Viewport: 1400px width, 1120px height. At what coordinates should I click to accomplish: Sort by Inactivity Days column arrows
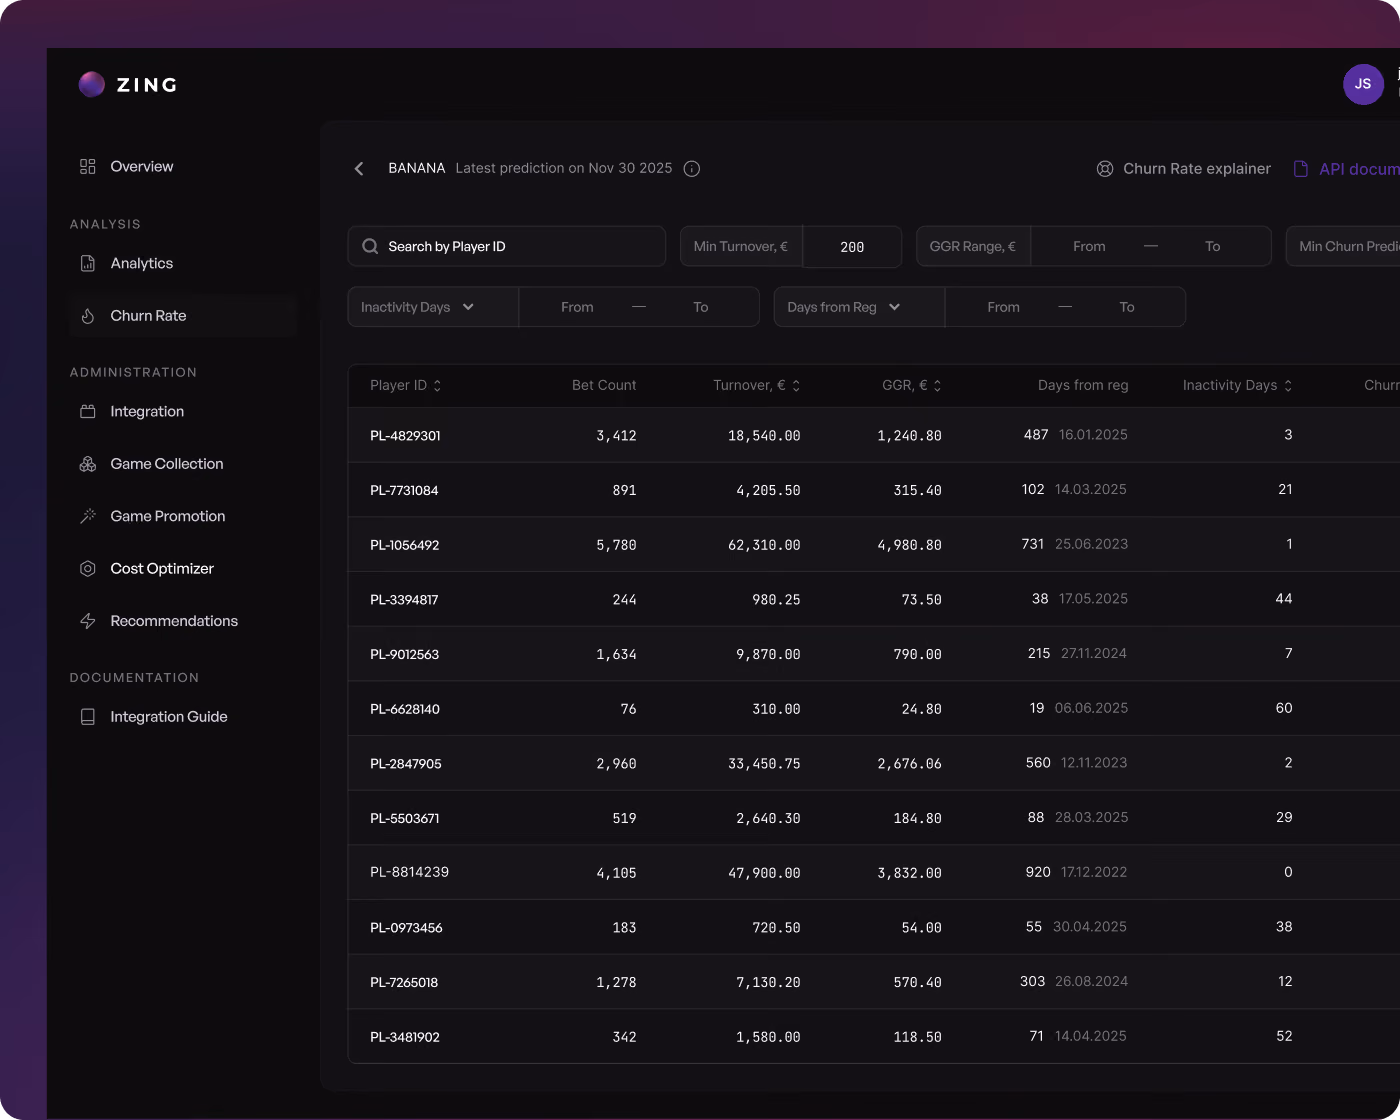pyautogui.click(x=1288, y=386)
